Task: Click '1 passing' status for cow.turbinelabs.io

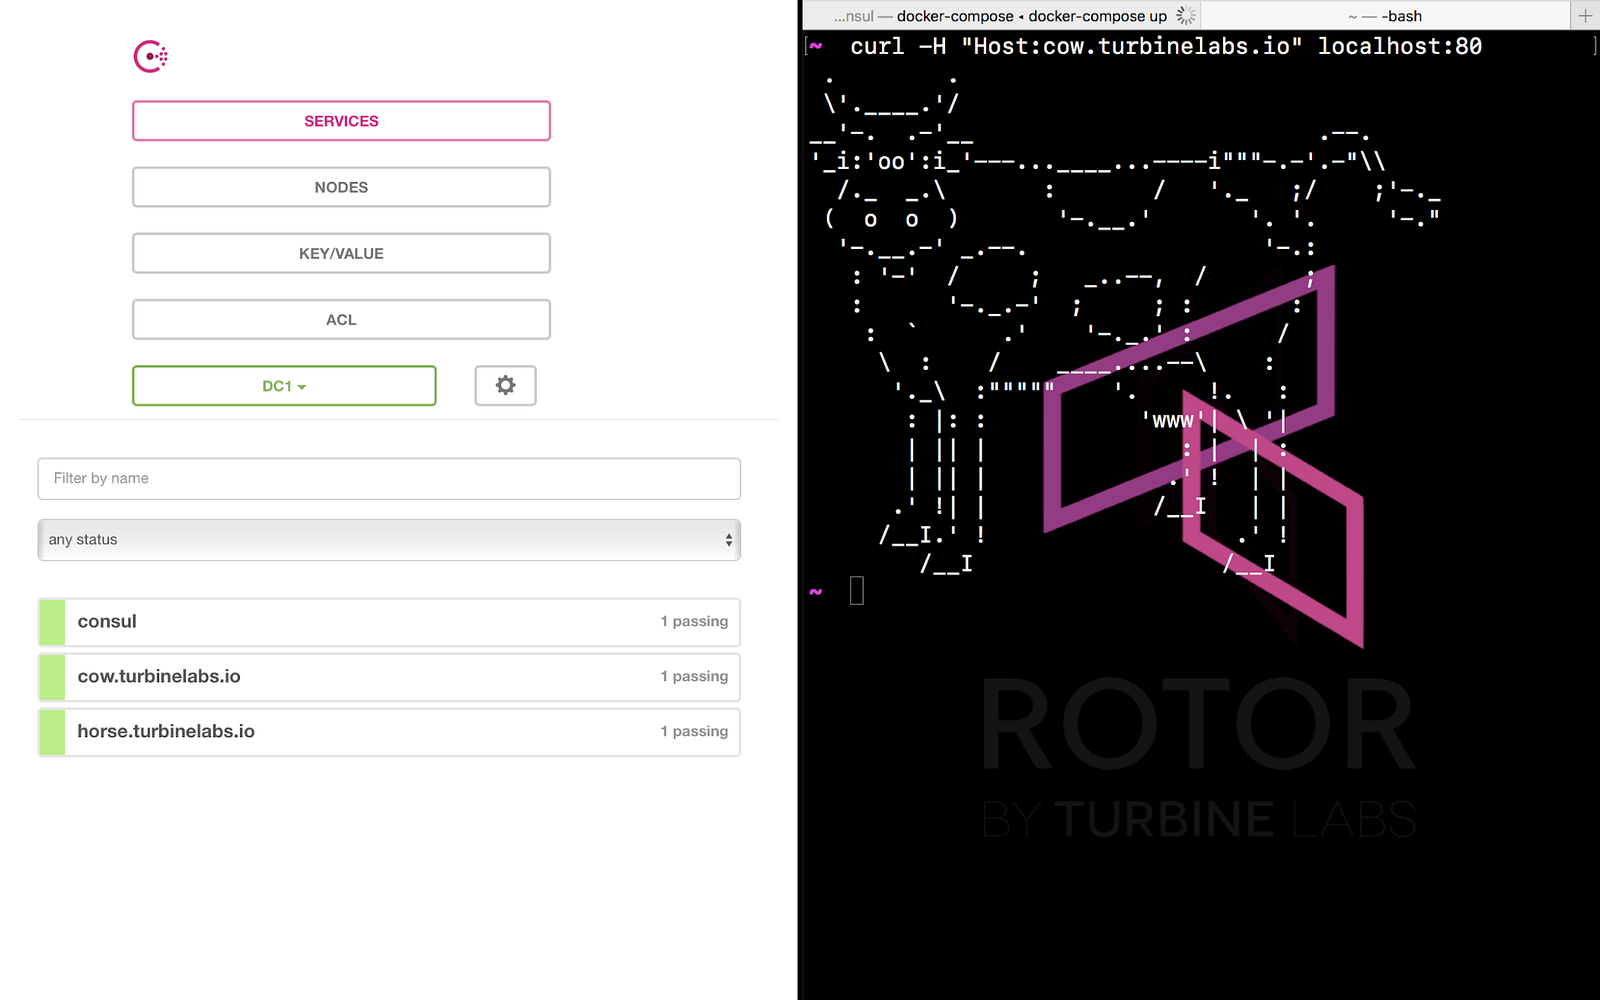Action: pyautogui.click(x=694, y=677)
